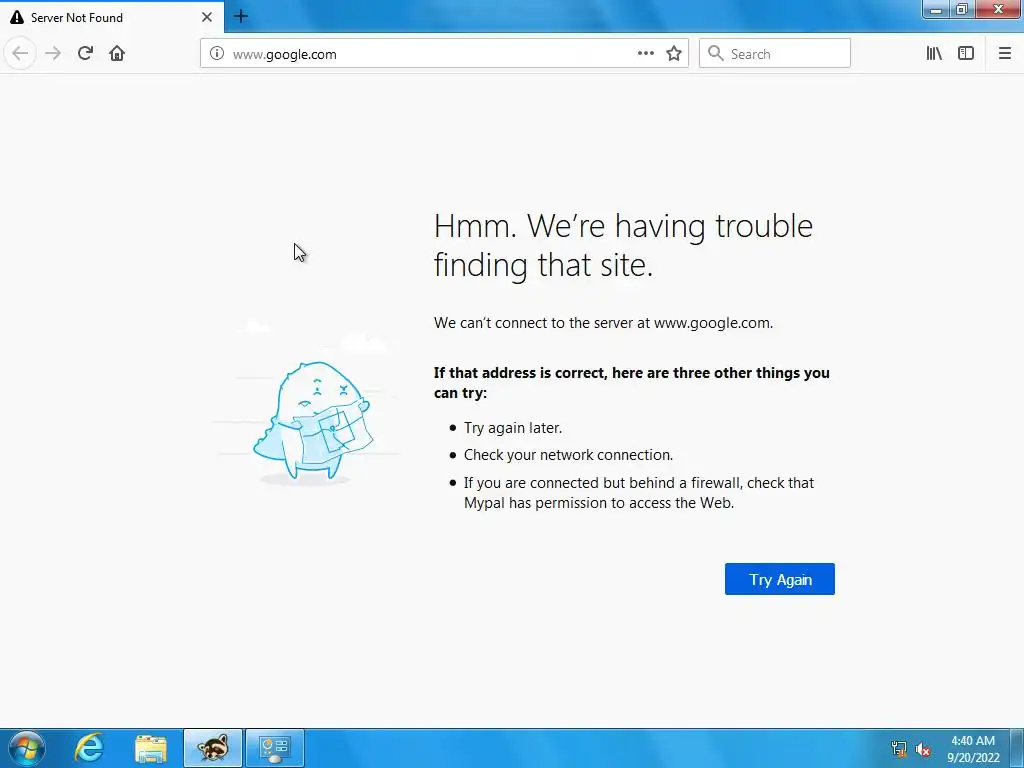Minimize the browser window
The width and height of the screenshot is (1024, 768).
point(936,9)
